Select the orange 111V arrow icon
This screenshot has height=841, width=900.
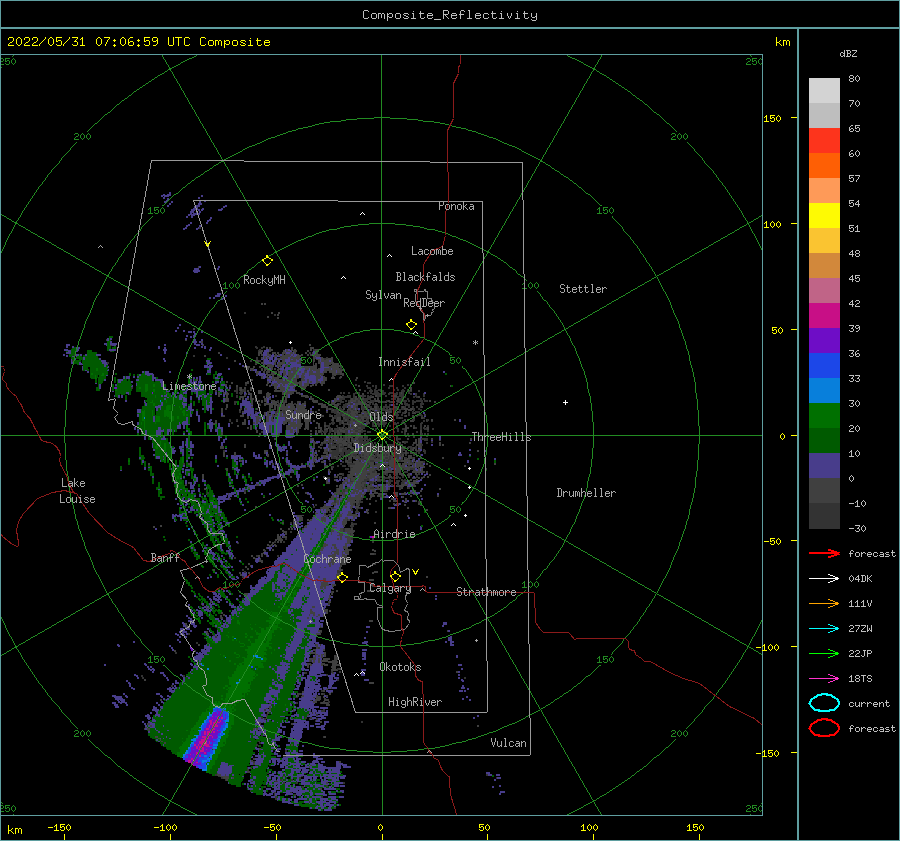coord(824,603)
